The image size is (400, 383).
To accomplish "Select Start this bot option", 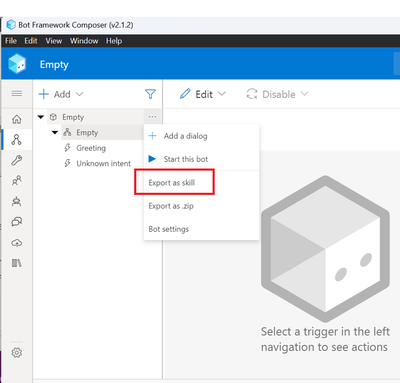I will (186, 159).
